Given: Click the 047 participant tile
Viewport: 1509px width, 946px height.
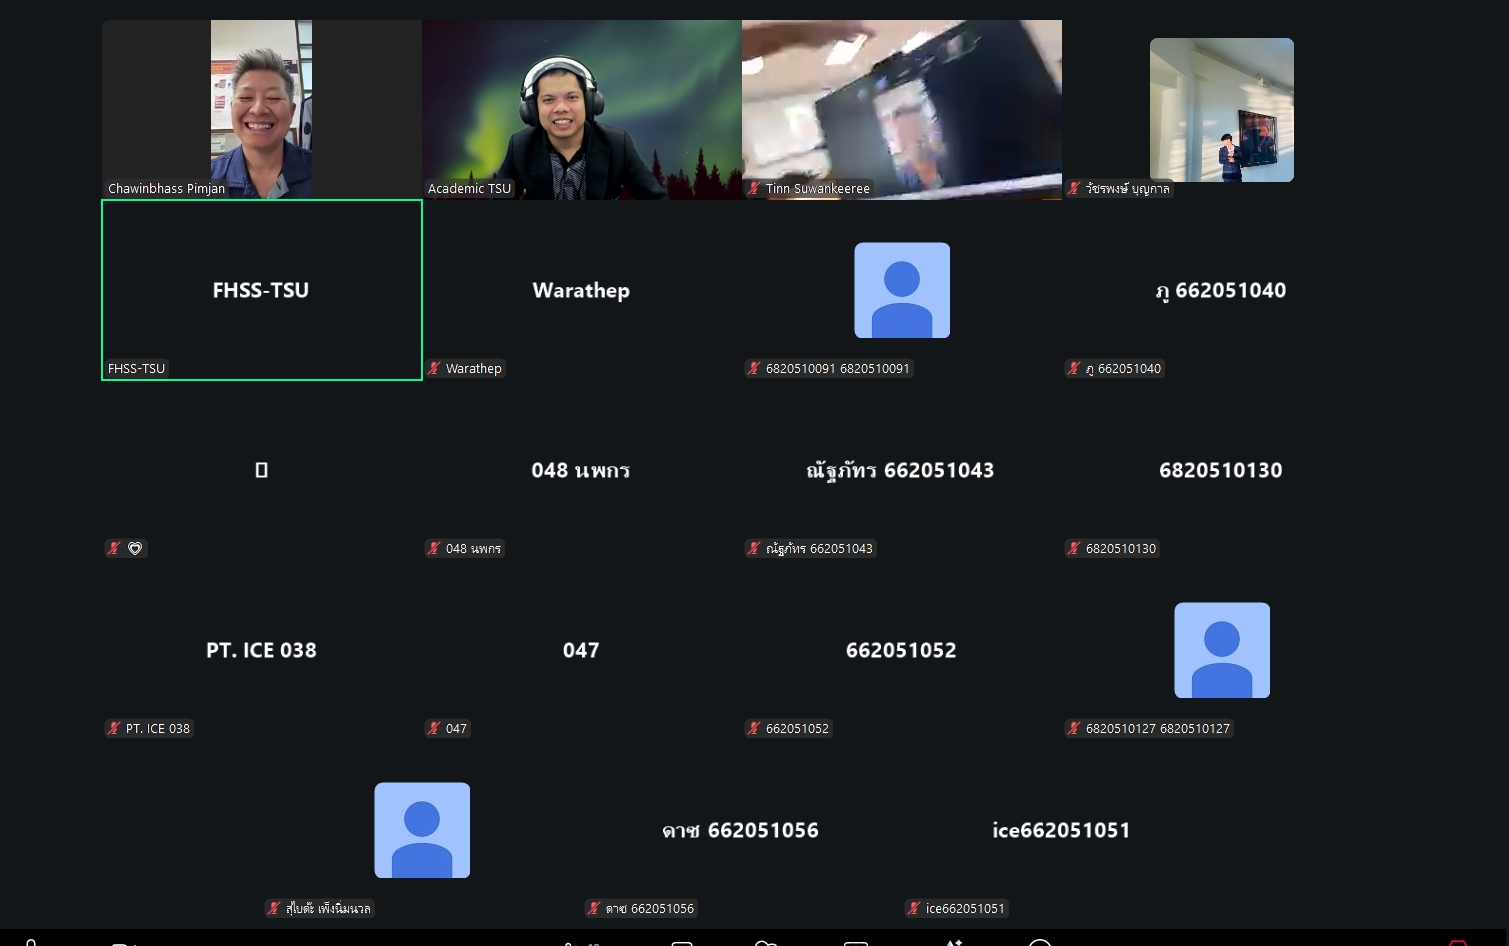Looking at the screenshot, I should coord(582,650).
